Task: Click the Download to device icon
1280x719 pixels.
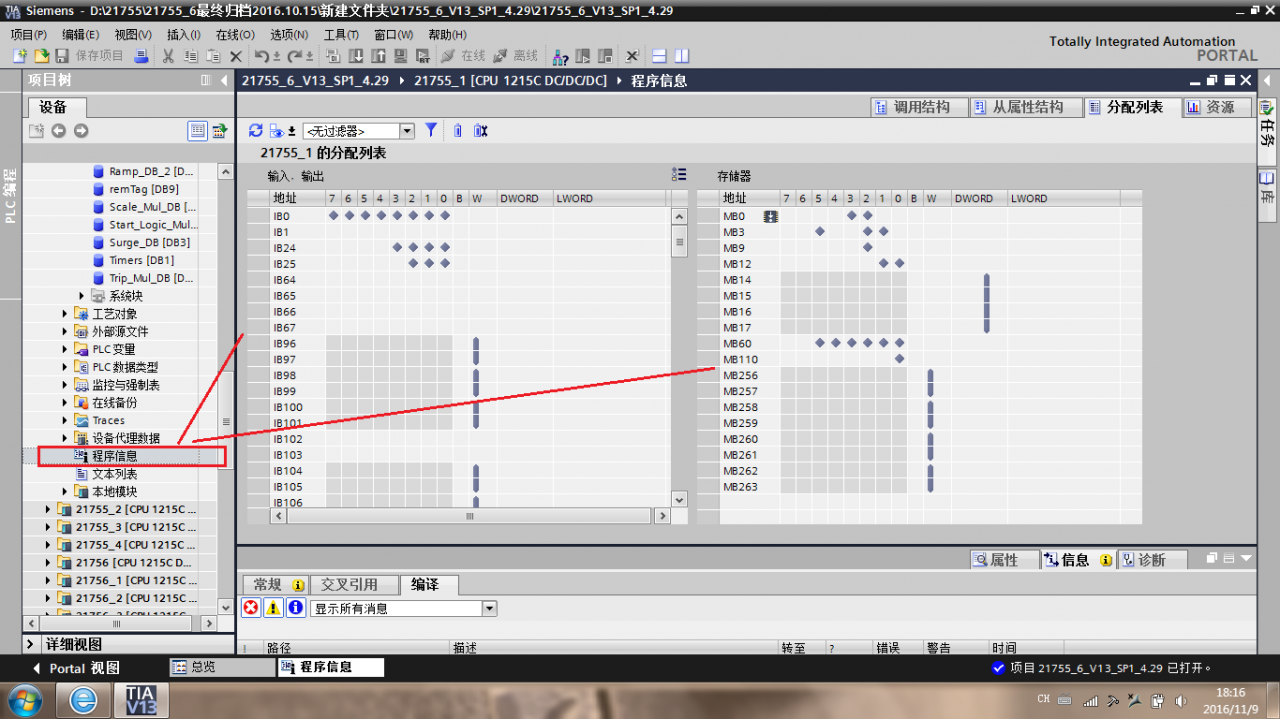Action: 357,56
